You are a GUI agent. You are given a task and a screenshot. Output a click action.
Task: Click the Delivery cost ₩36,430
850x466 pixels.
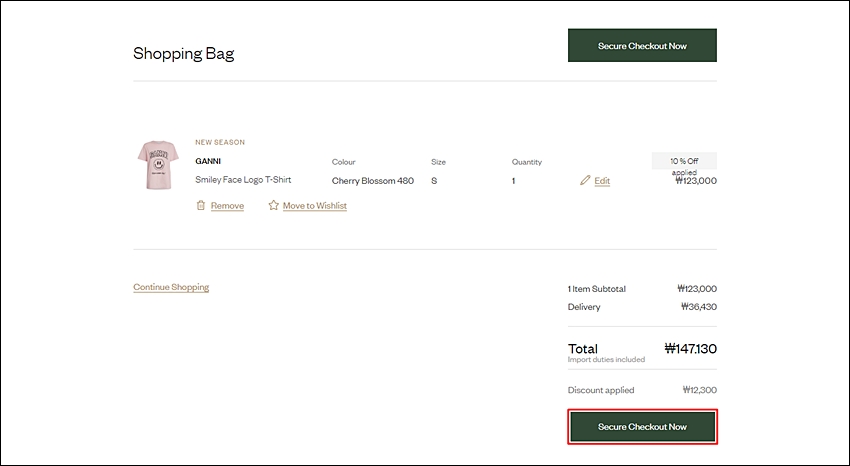coord(699,307)
